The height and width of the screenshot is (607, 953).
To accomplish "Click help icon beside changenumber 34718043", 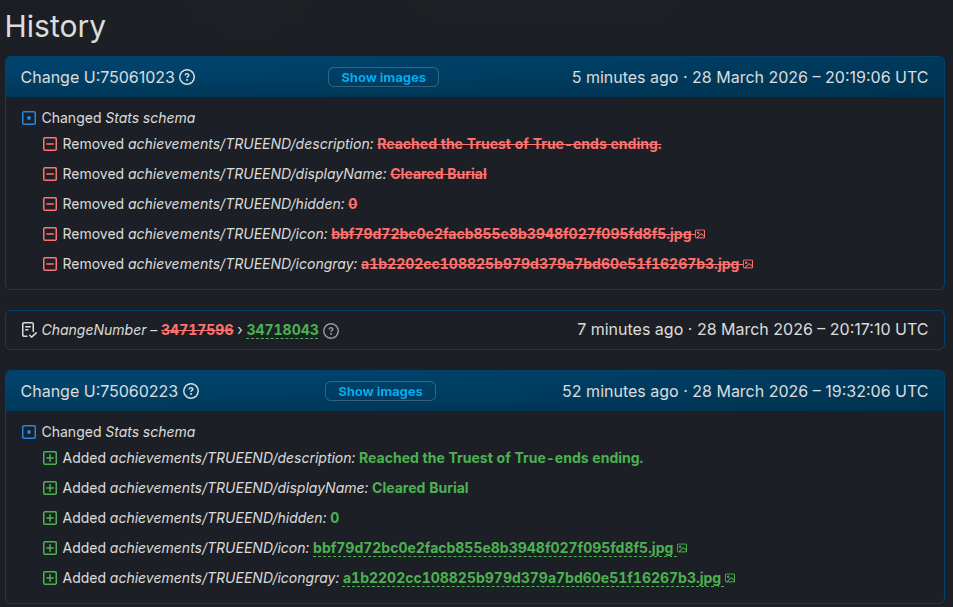I will tap(331, 331).
